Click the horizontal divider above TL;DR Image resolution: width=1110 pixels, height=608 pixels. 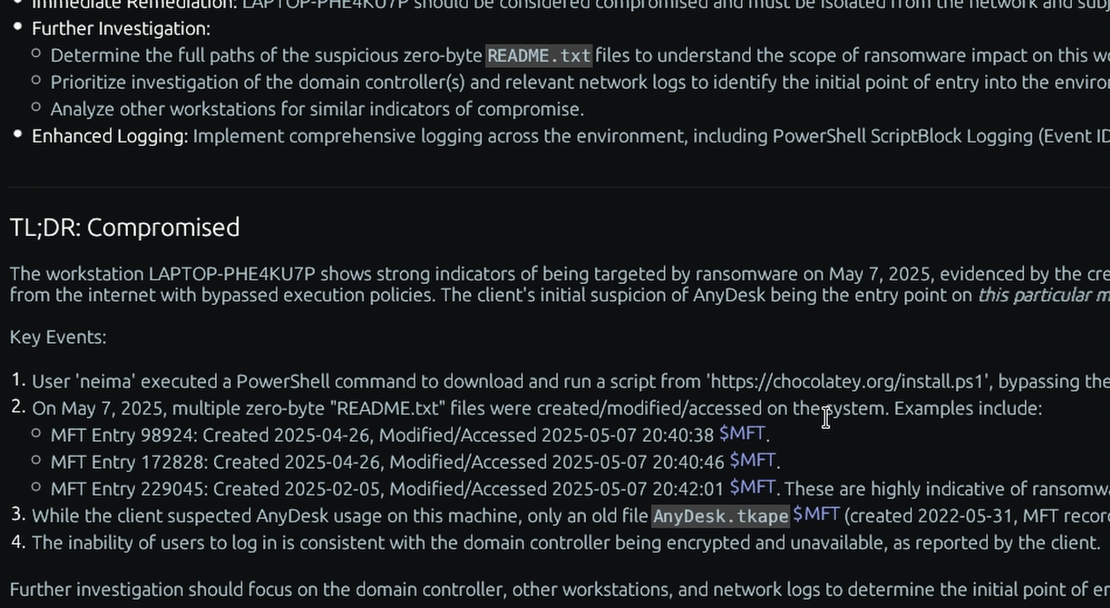(559, 187)
